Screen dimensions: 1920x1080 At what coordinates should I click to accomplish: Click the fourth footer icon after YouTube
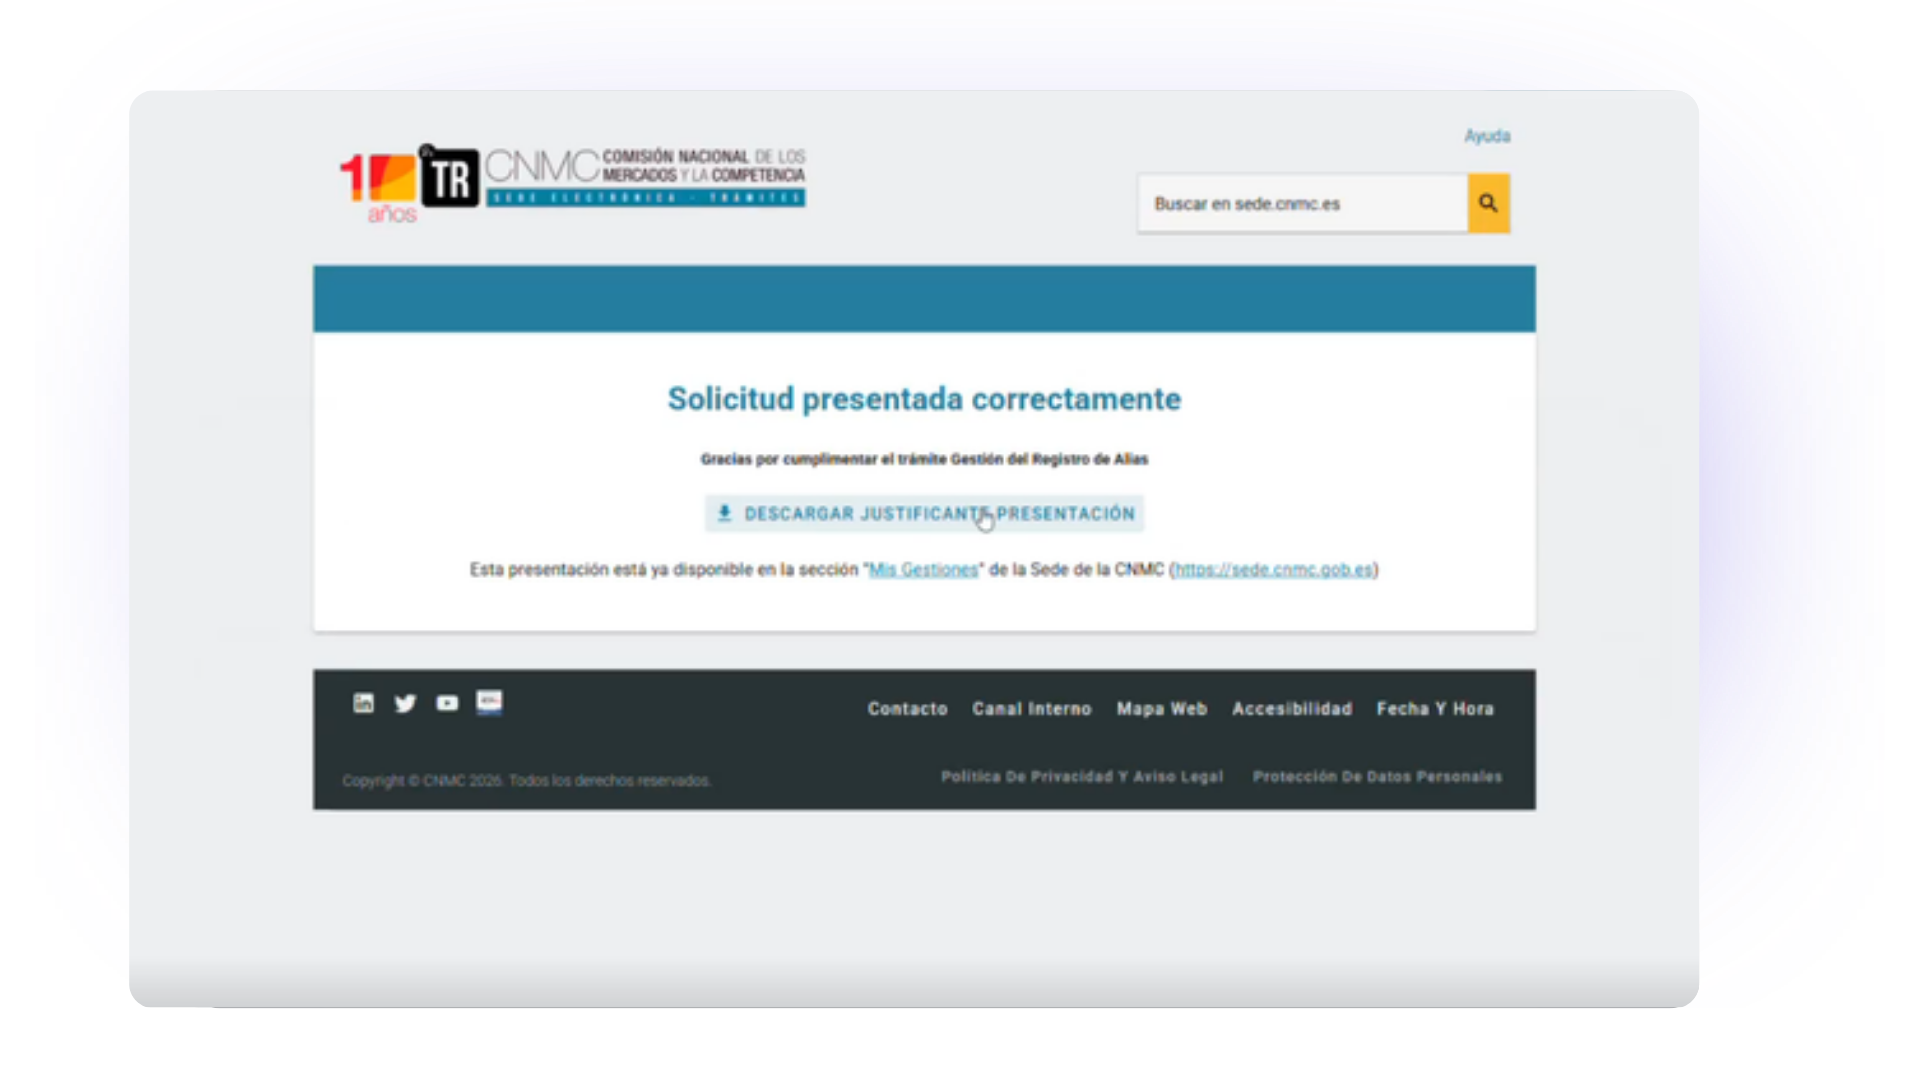[489, 702]
